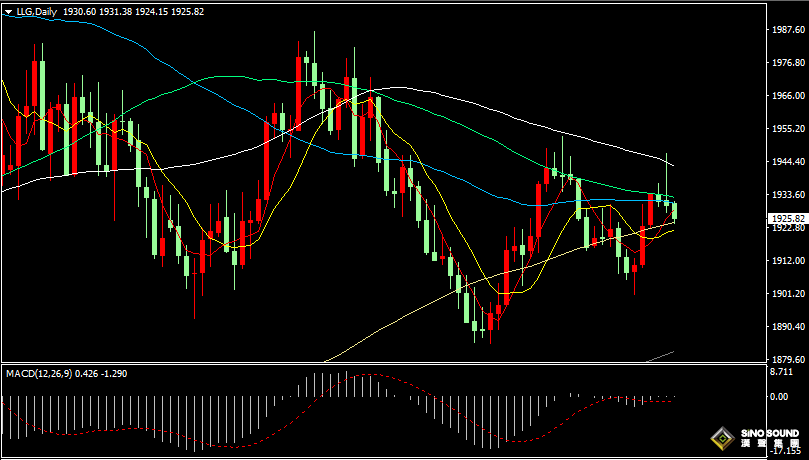Click the 1879.60 price axis label
The width and height of the screenshot is (809, 460).
coord(788,360)
